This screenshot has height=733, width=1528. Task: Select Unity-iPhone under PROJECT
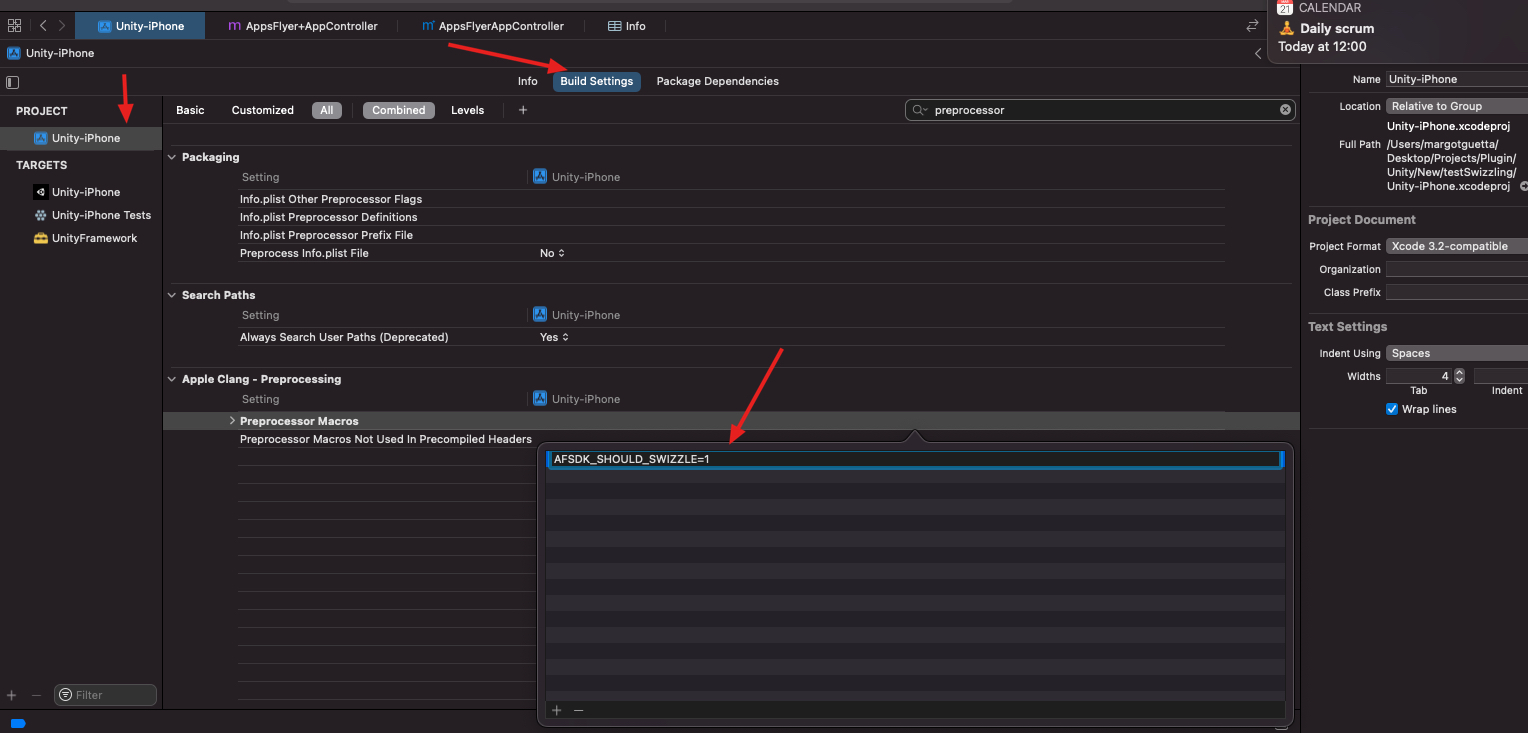tap(80, 138)
